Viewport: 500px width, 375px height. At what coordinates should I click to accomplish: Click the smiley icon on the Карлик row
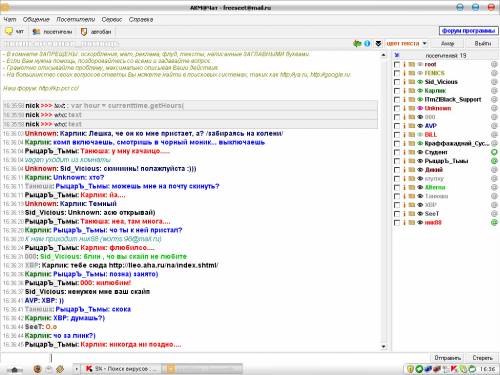(x=494, y=91)
